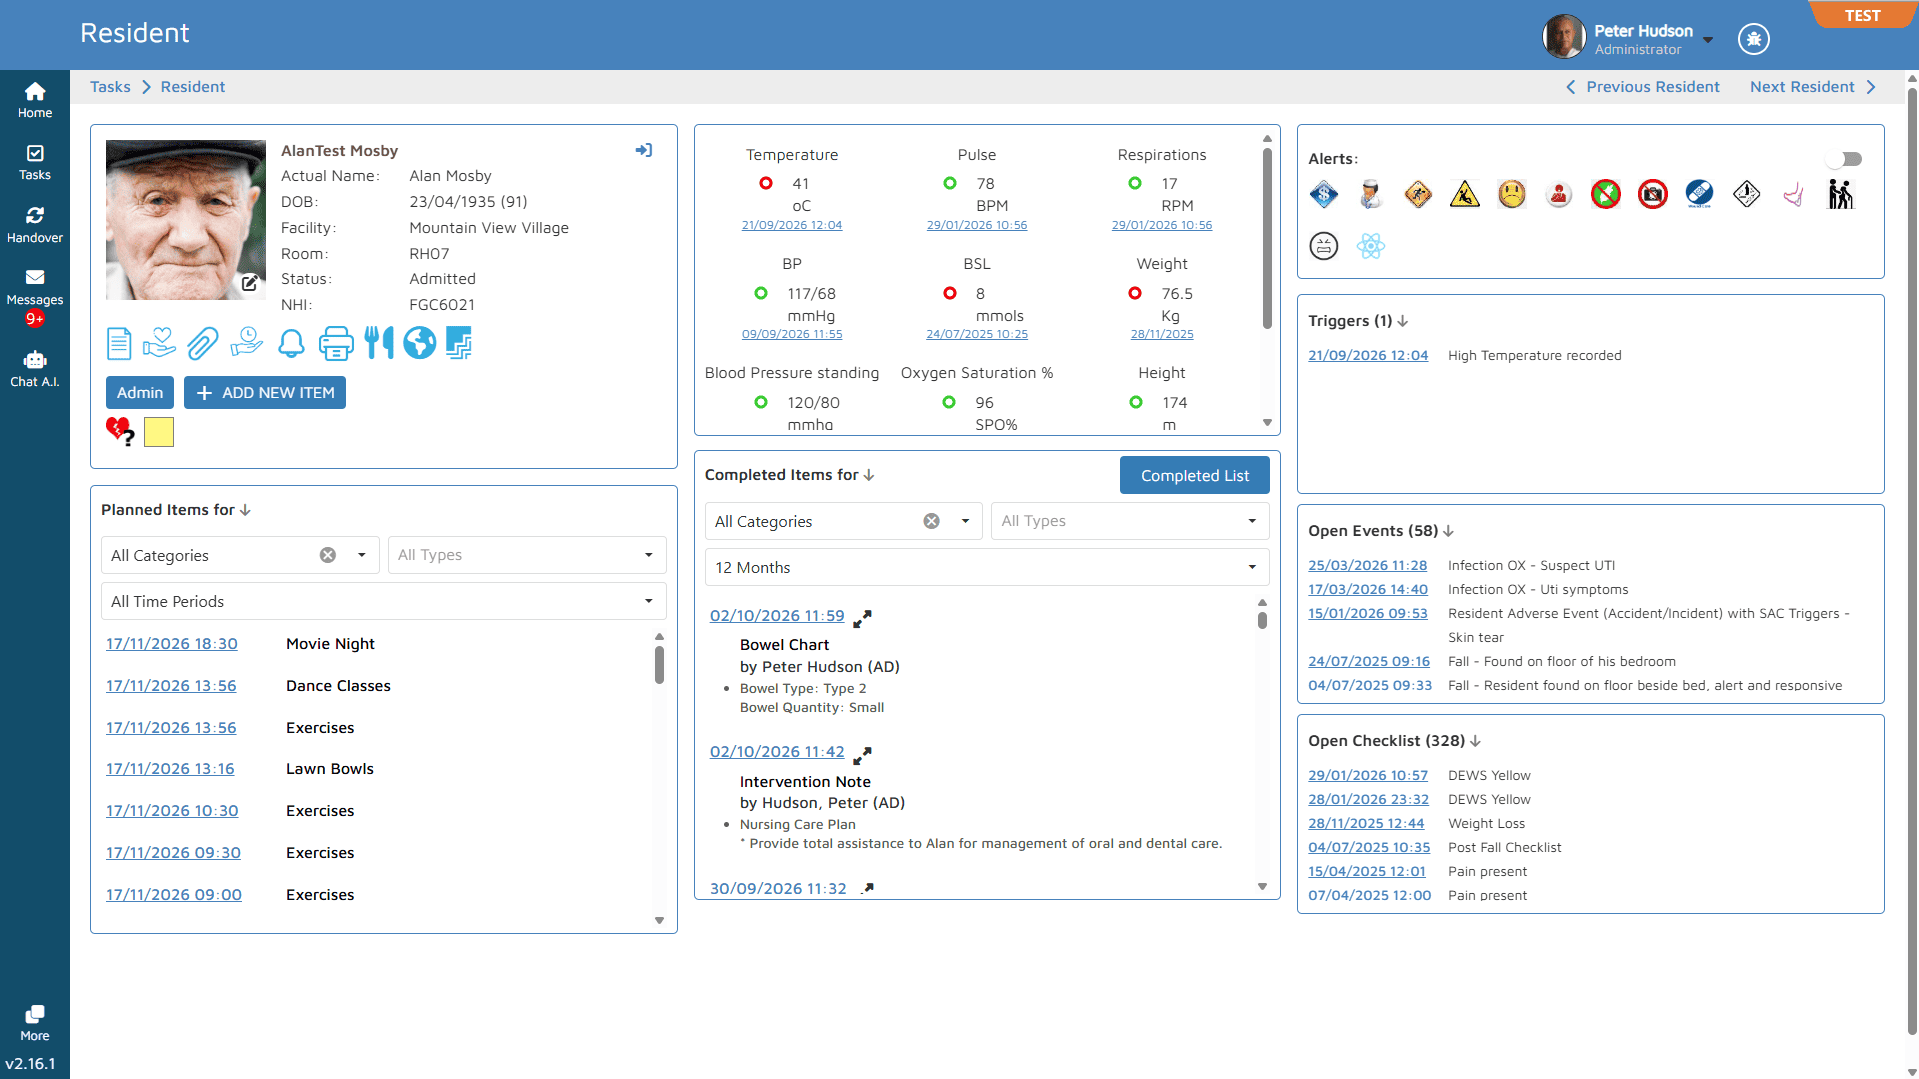Open Handover in the sidebar

click(35, 225)
